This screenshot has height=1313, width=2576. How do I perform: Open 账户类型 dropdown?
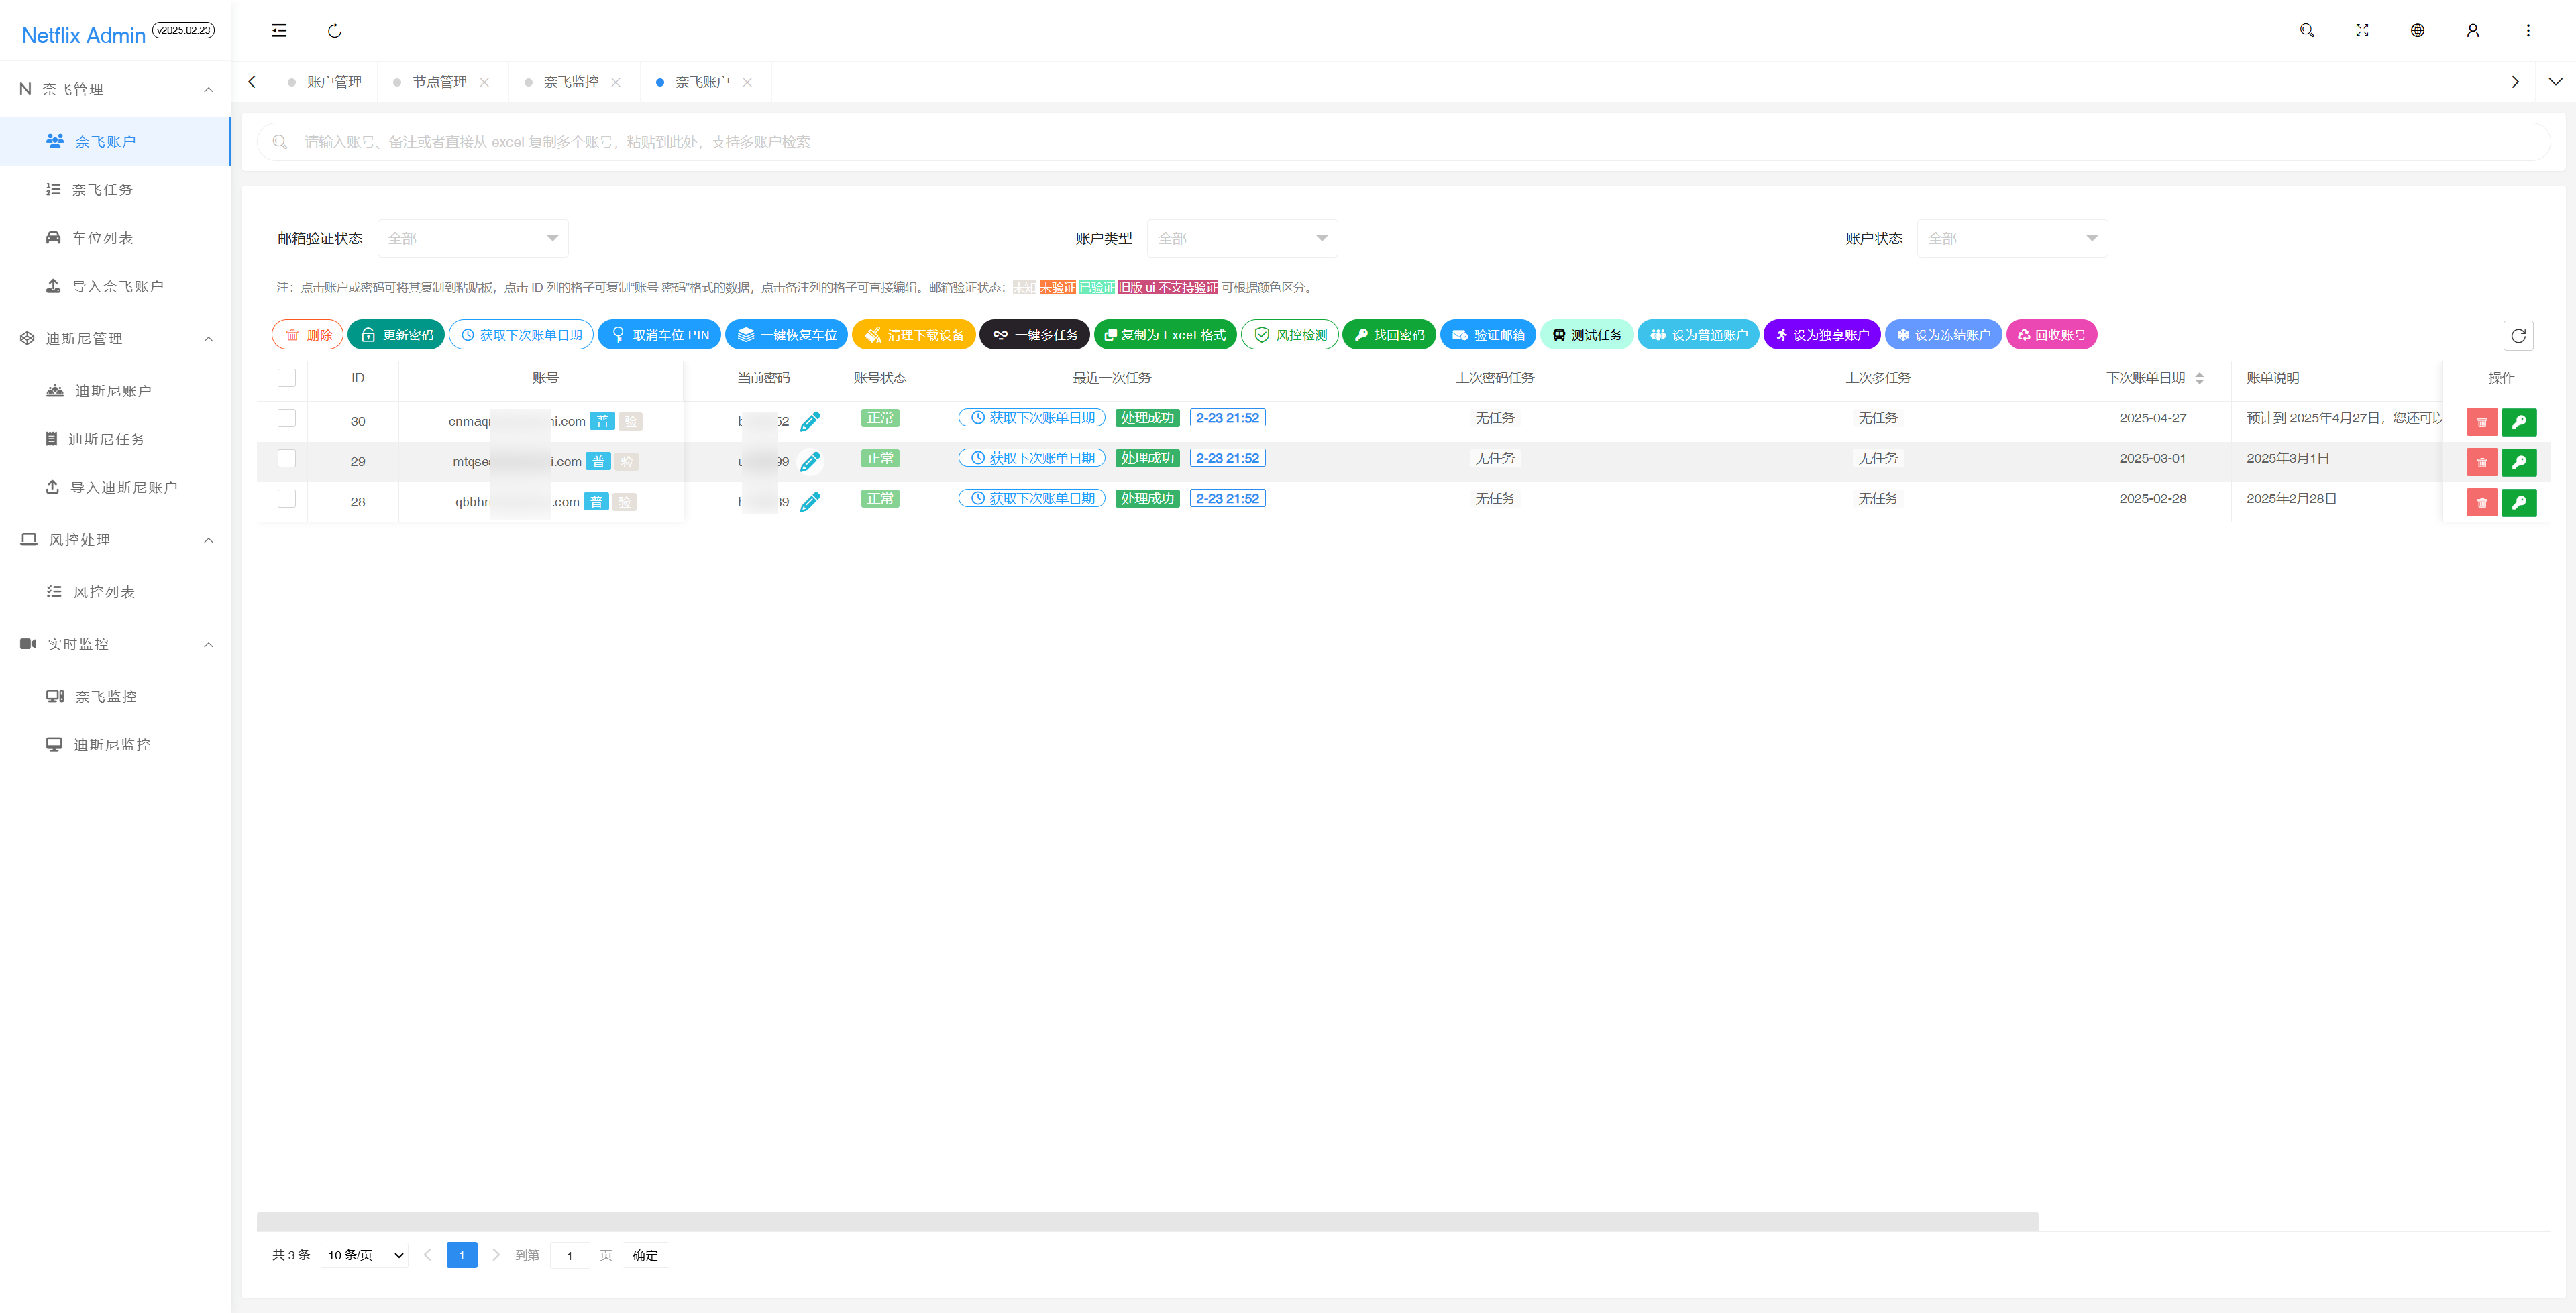pos(1242,238)
